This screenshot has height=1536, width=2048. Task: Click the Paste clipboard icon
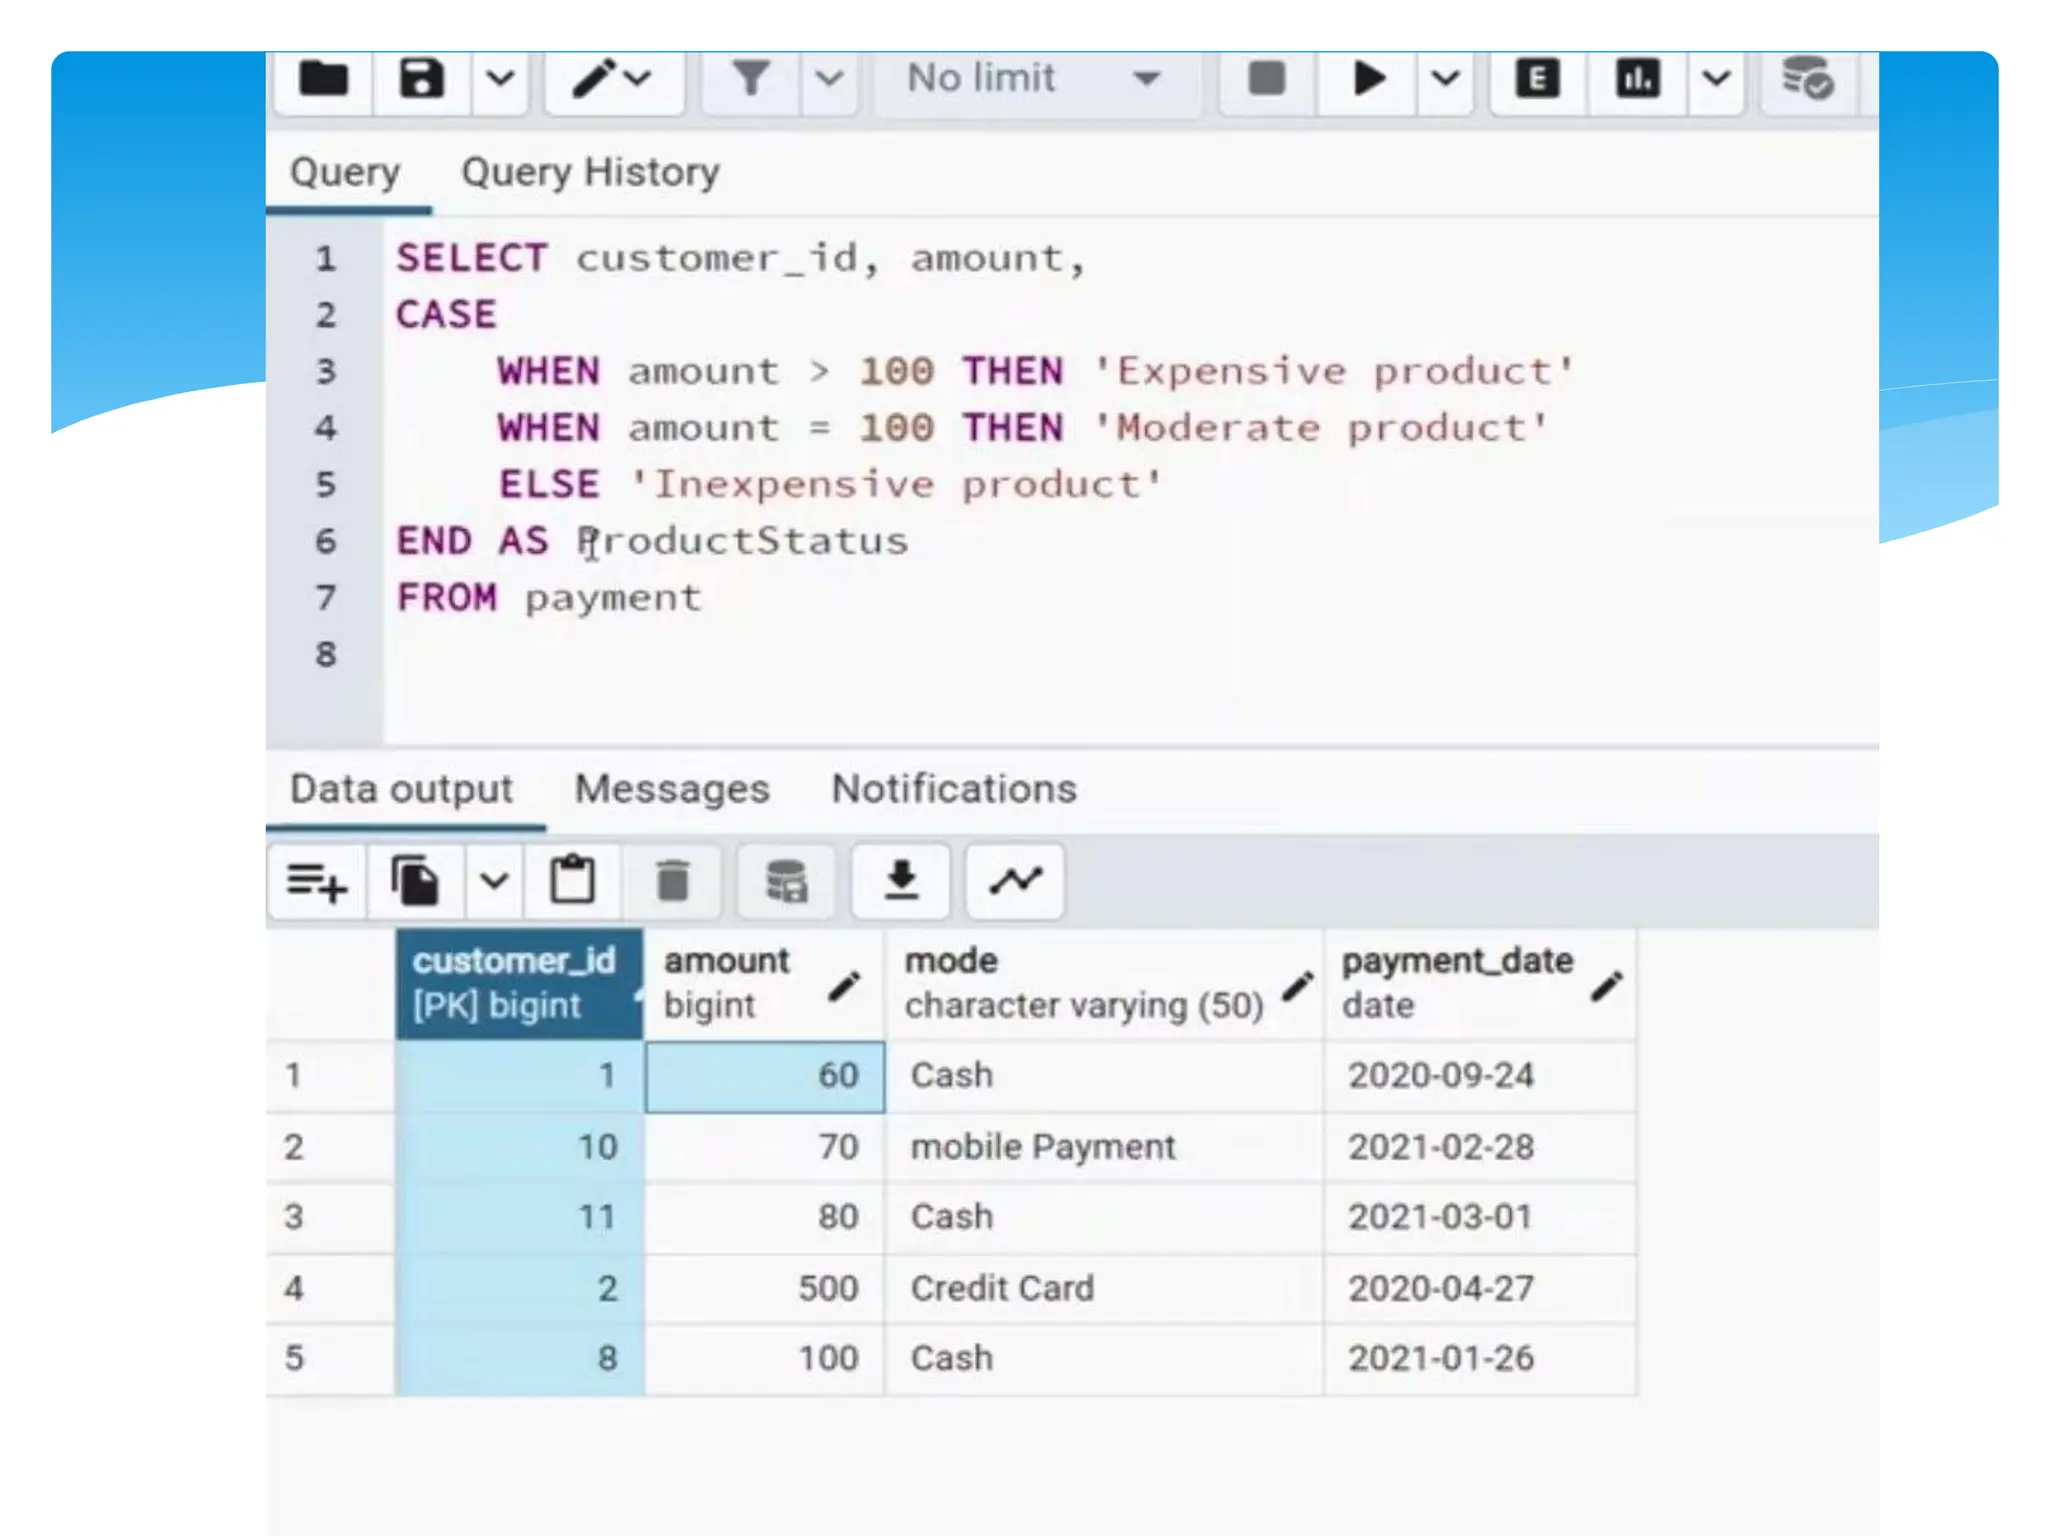(572, 881)
